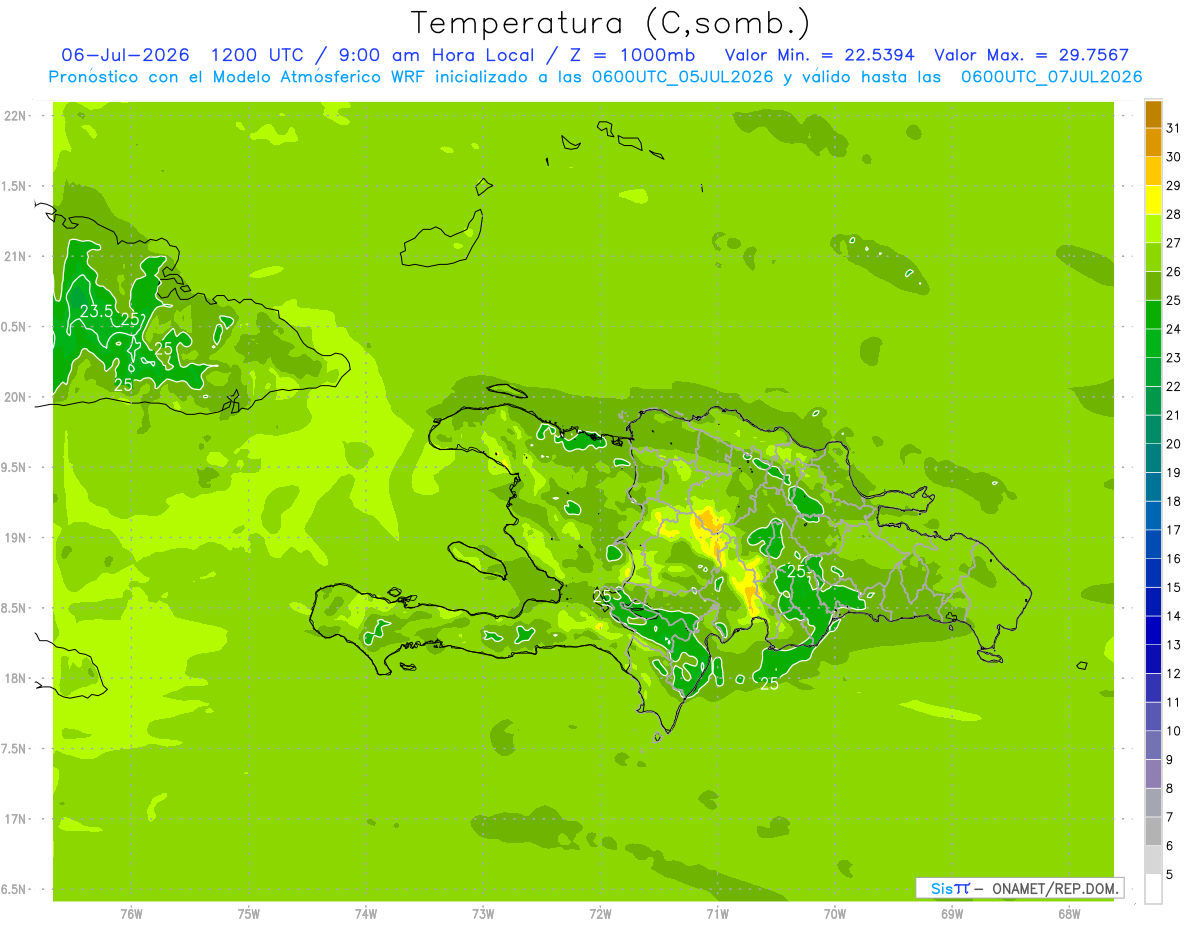Click the '76W' longitude label

[x=131, y=913]
